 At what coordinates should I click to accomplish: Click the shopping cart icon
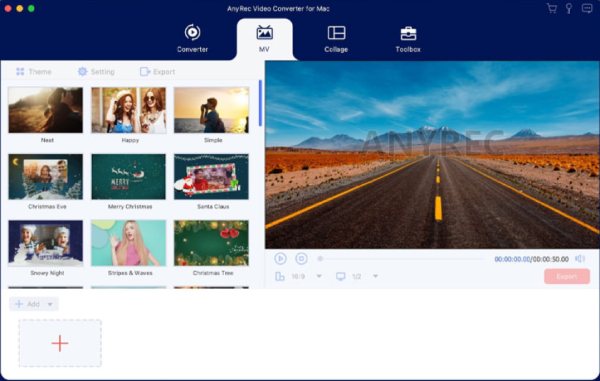tap(551, 8)
